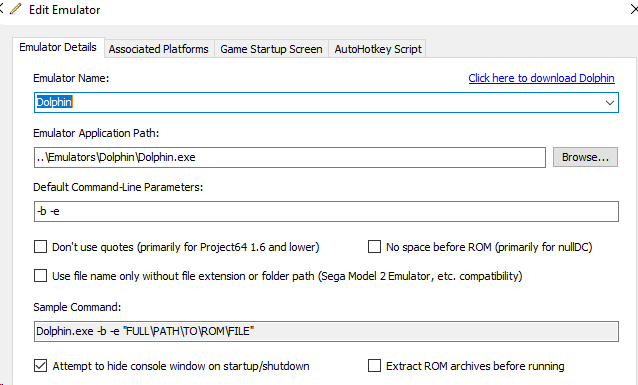Screen dimensions: 638x385
Task: Click into Default Command-Line Parameters field
Action: click(326, 211)
